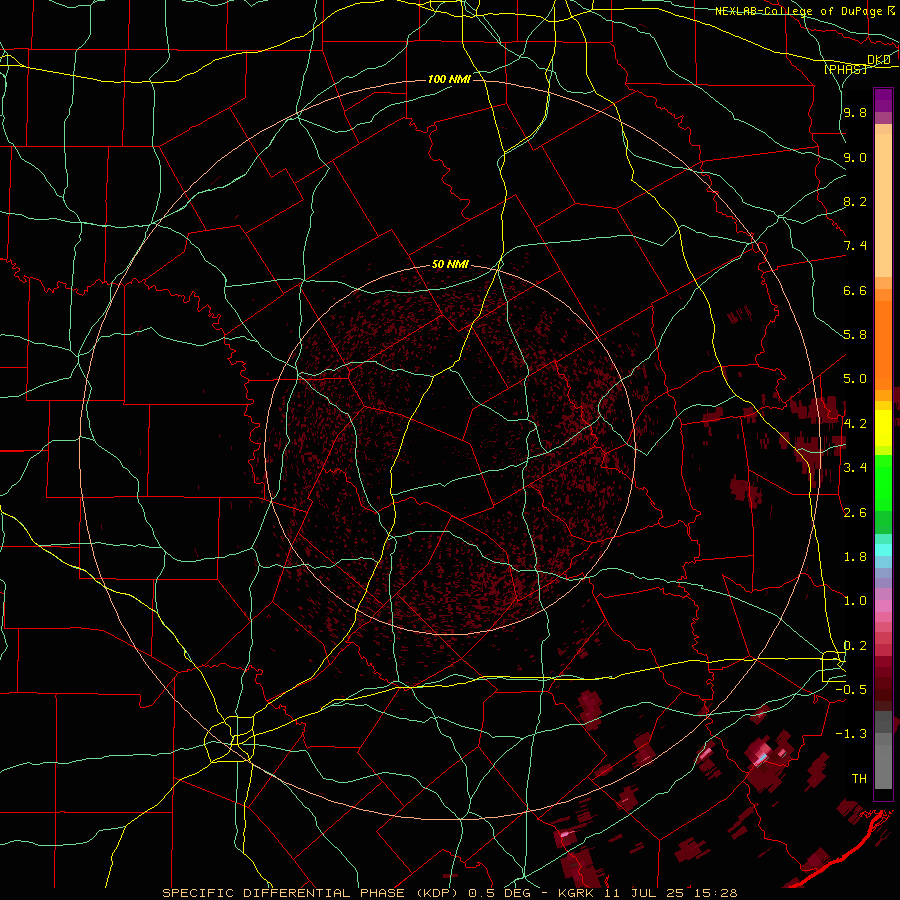
Task: Click the [PHAS] unit label above the color scale
Action: pos(845,69)
